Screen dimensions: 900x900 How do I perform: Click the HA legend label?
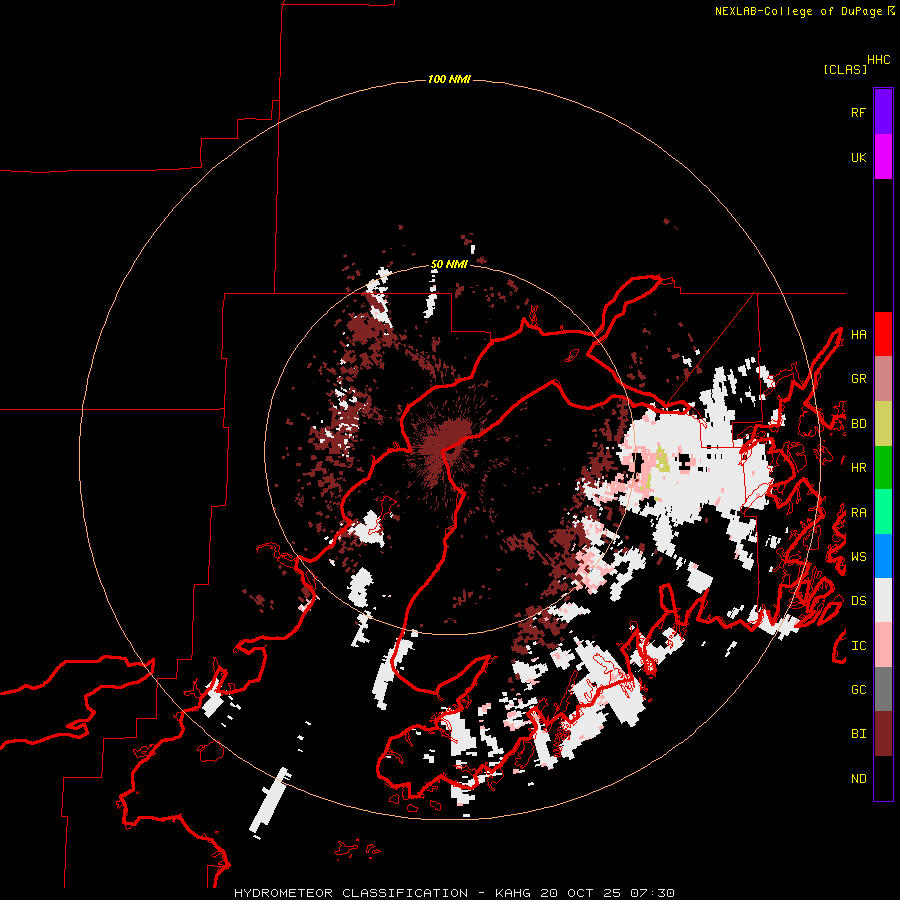pyautogui.click(x=858, y=335)
